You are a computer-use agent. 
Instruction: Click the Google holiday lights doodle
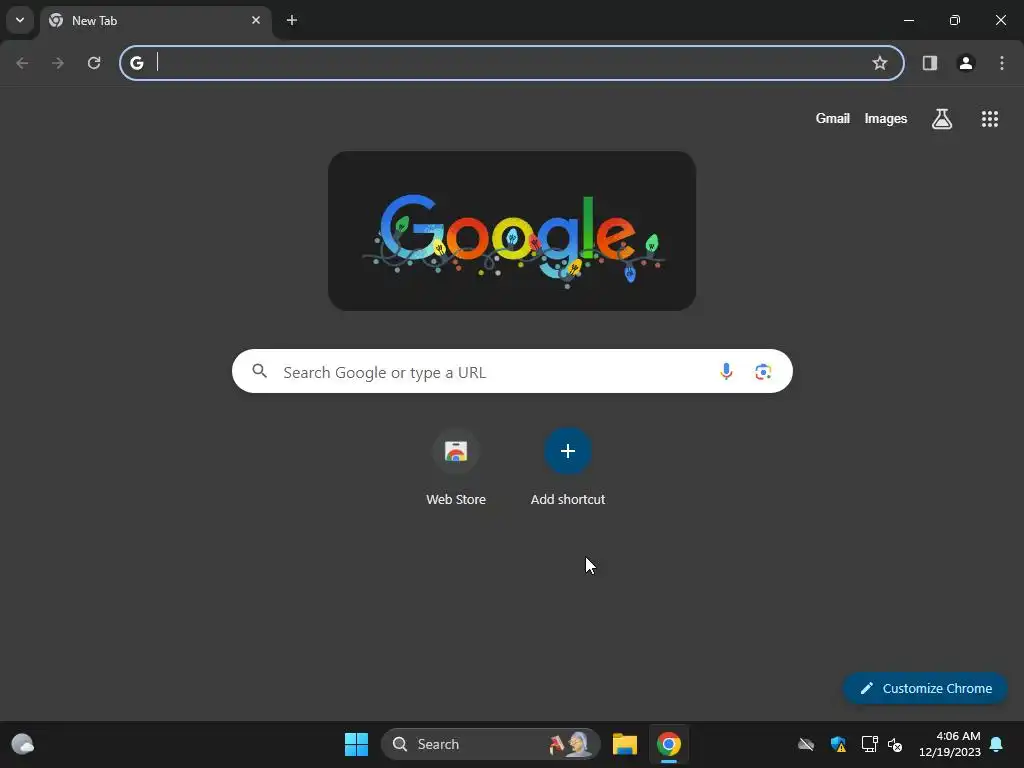pos(512,231)
